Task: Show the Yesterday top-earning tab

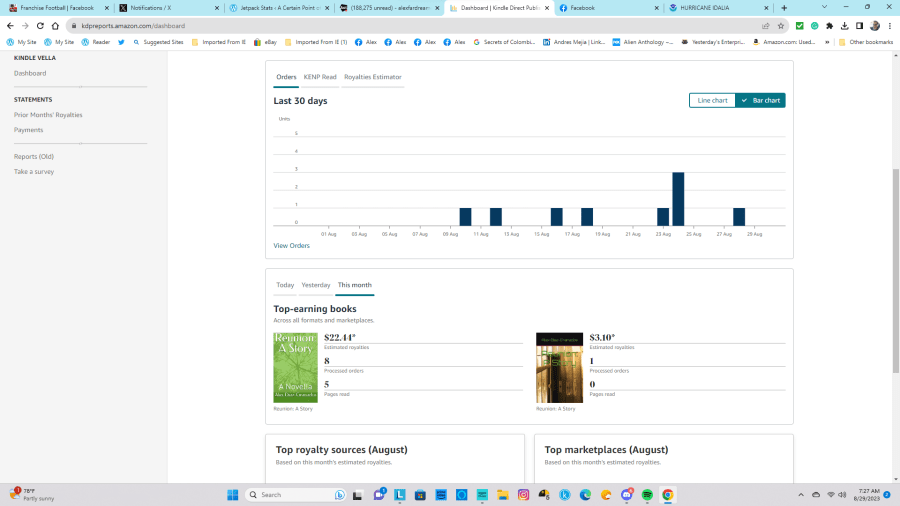Action: (x=316, y=285)
